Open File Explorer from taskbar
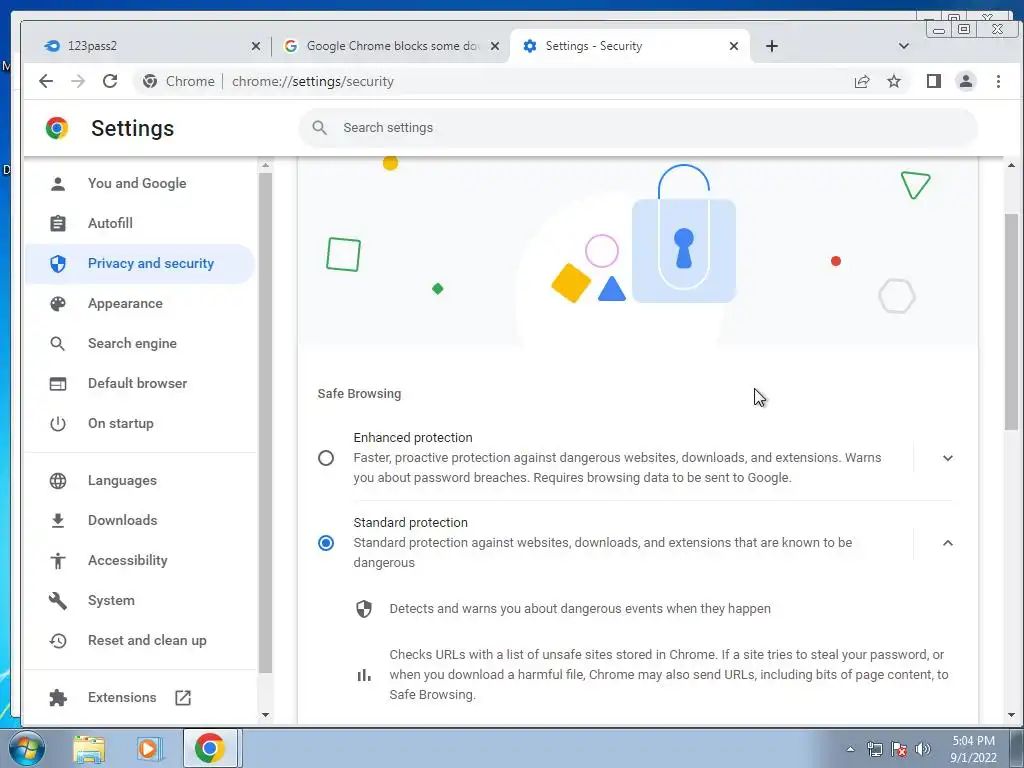Image resolution: width=1024 pixels, height=768 pixels. 89,748
